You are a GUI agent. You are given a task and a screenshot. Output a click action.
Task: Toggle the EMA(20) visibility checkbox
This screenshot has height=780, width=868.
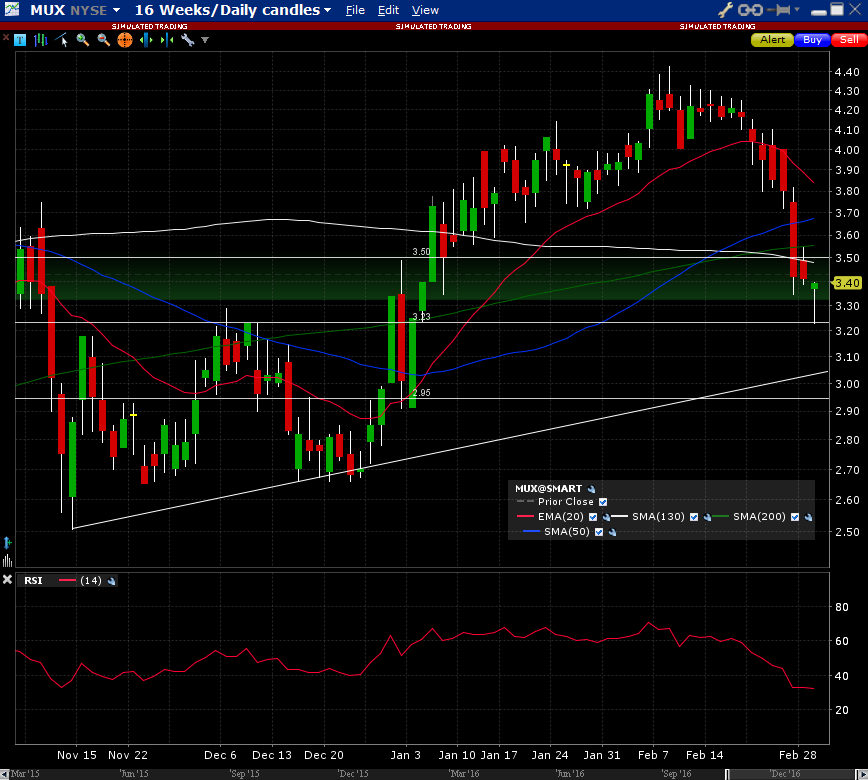click(593, 517)
